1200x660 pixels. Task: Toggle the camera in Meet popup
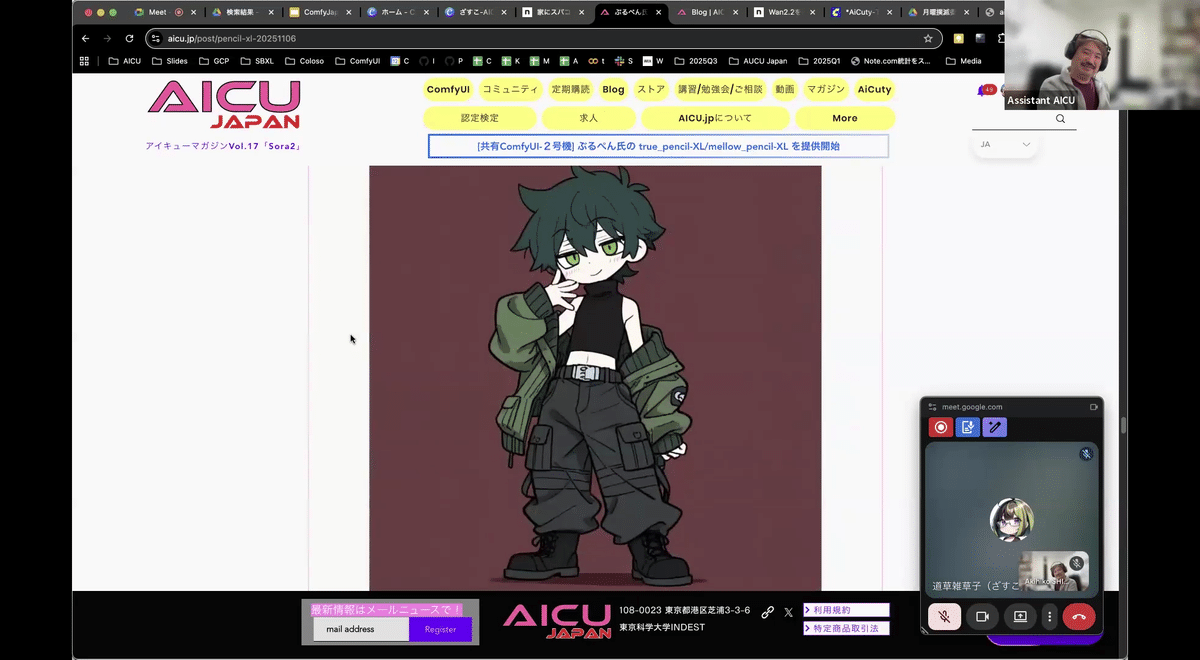(982, 617)
